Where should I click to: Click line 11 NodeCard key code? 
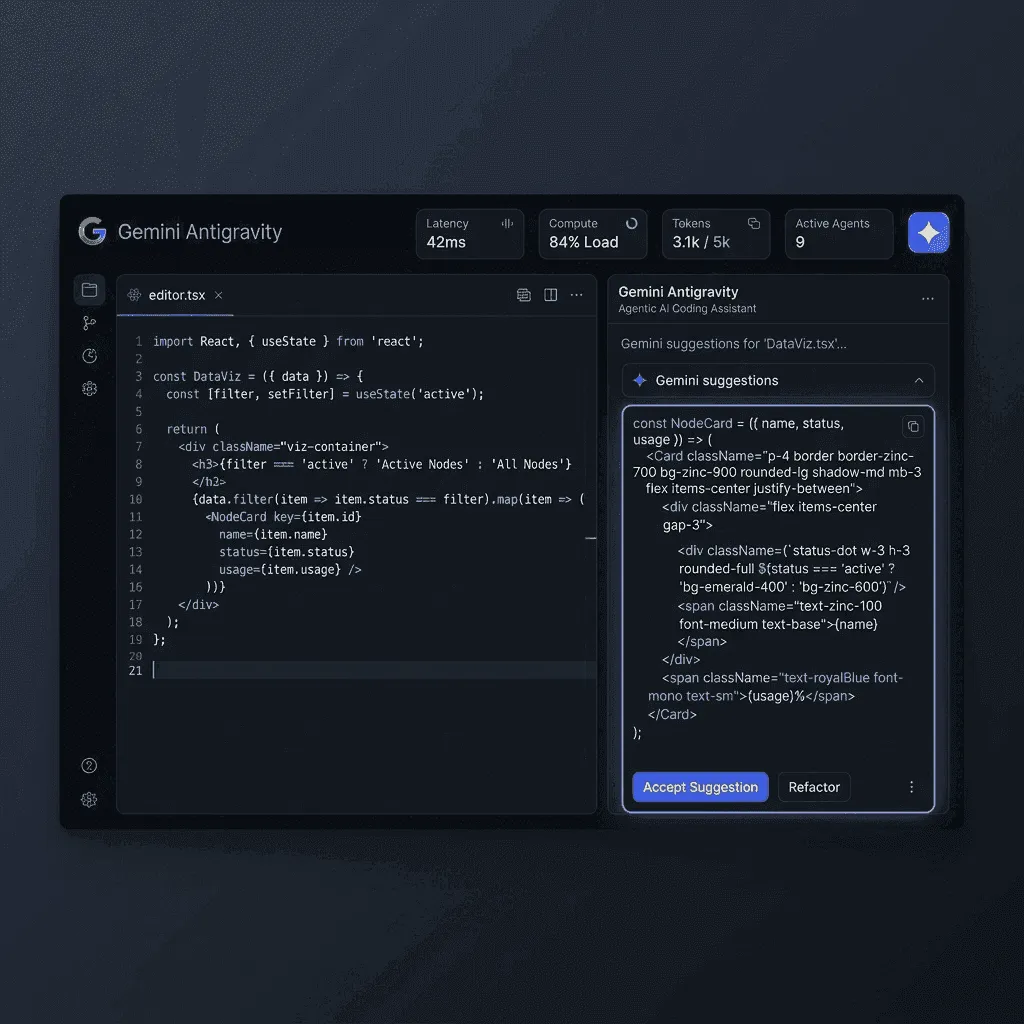click(x=283, y=517)
